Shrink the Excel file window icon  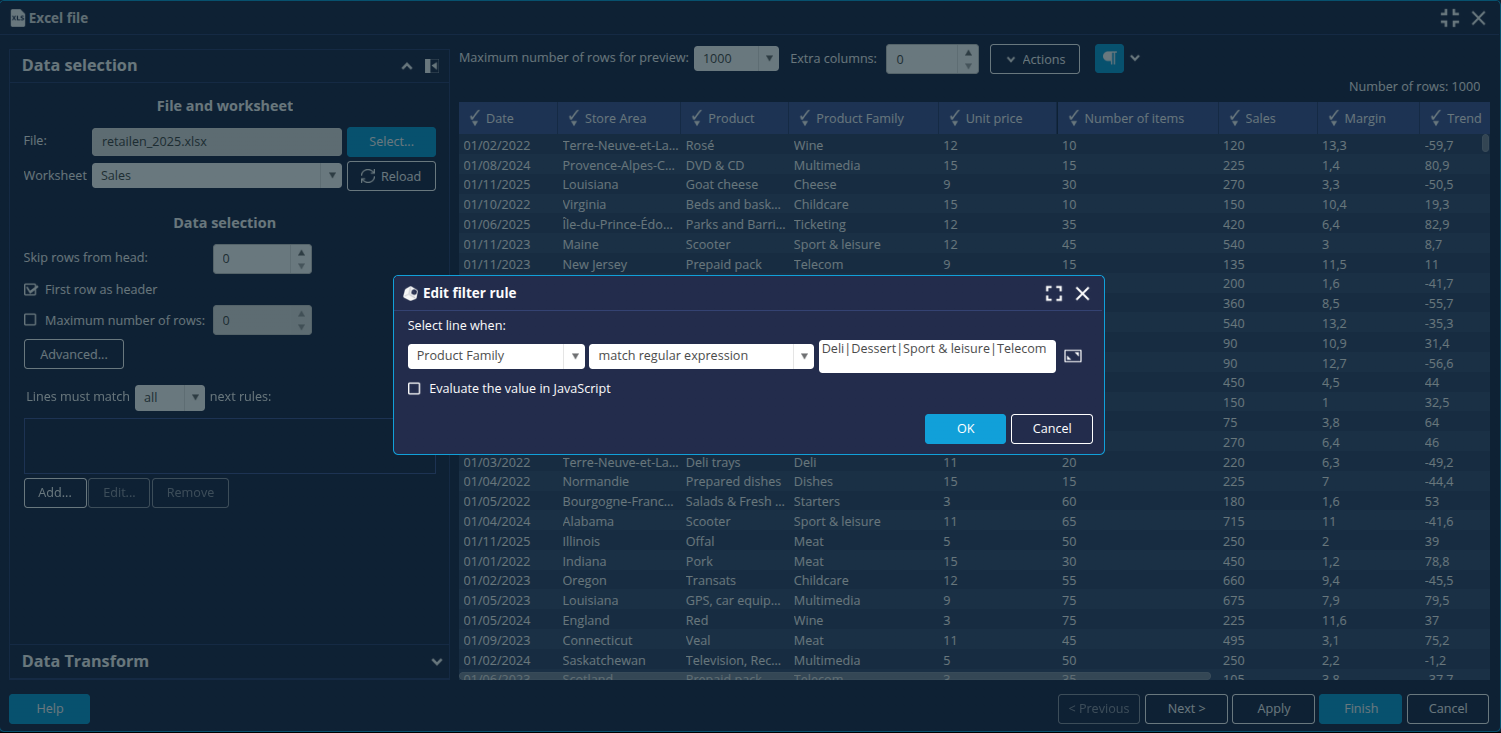point(1450,17)
